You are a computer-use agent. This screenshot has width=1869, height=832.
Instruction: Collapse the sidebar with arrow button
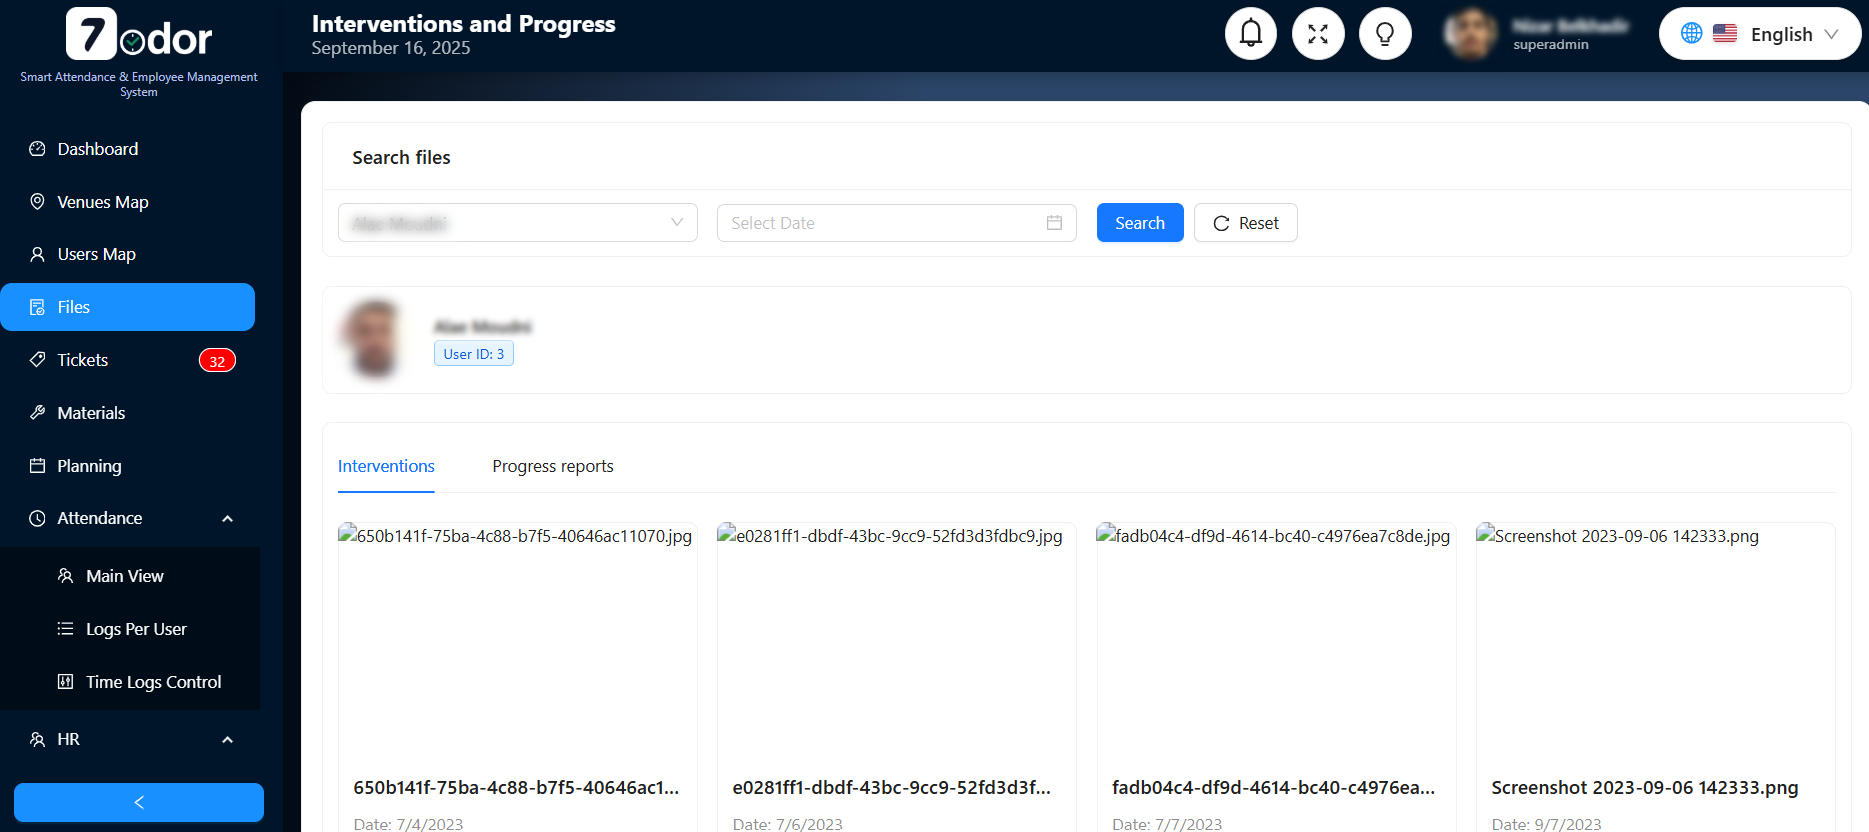point(139,802)
